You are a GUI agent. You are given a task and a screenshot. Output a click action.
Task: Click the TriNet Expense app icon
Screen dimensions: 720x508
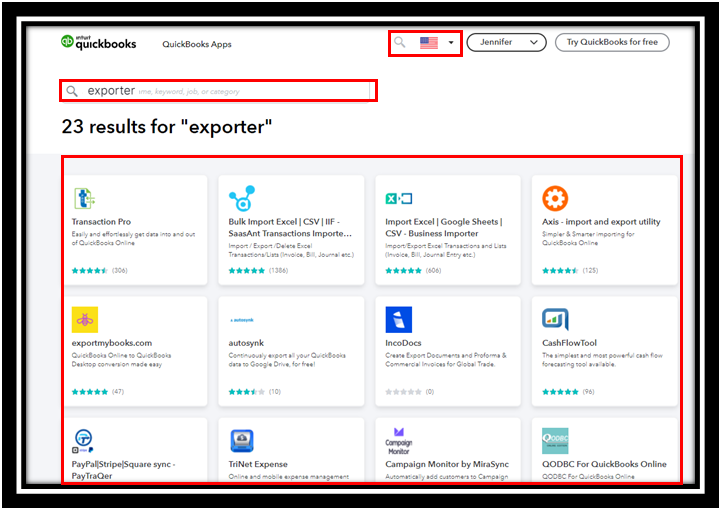tap(242, 441)
